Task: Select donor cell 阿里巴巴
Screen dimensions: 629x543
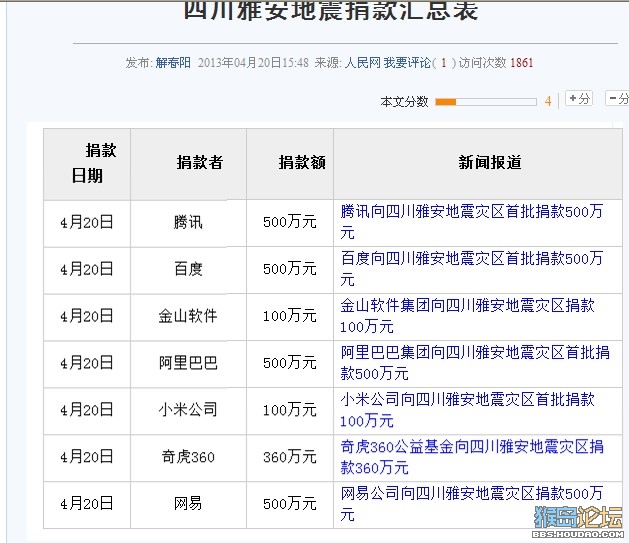Action: click(x=188, y=363)
